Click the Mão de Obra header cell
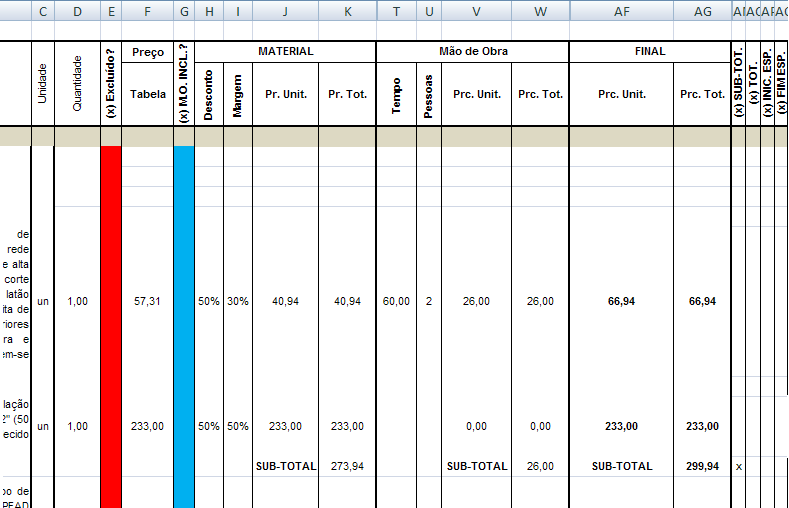Image resolution: width=789 pixels, height=508 pixels. tap(473, 52)
